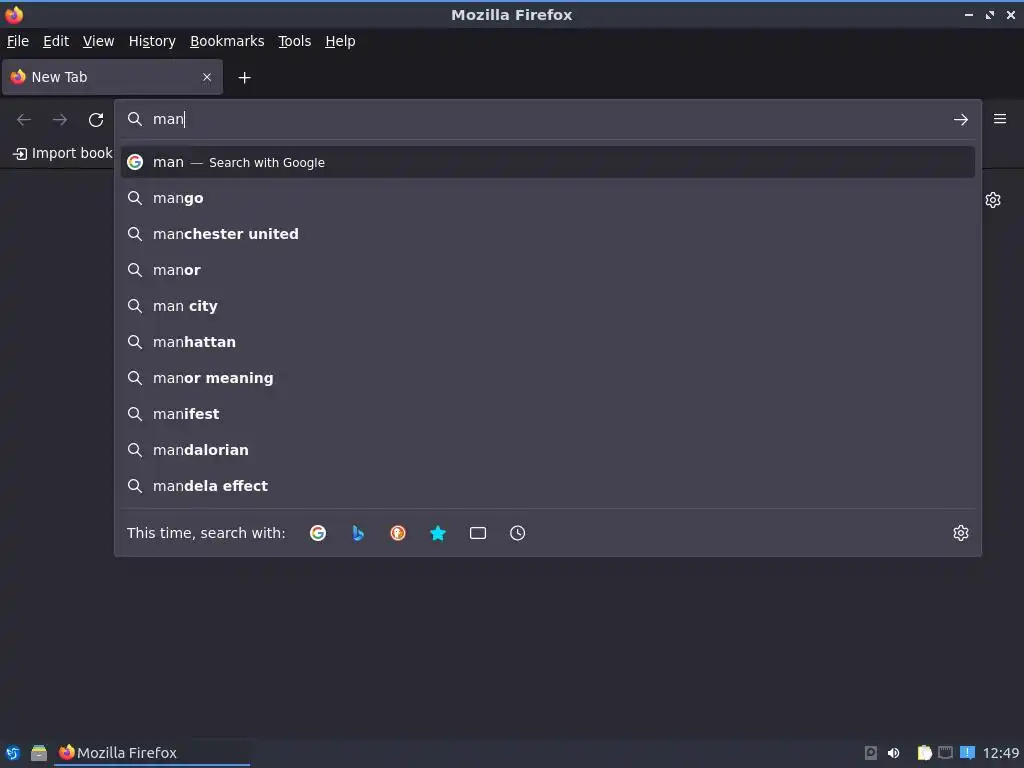The image size is (1024, 768).
Task: Open the Bookmarks menu
Action: (227, 41)
